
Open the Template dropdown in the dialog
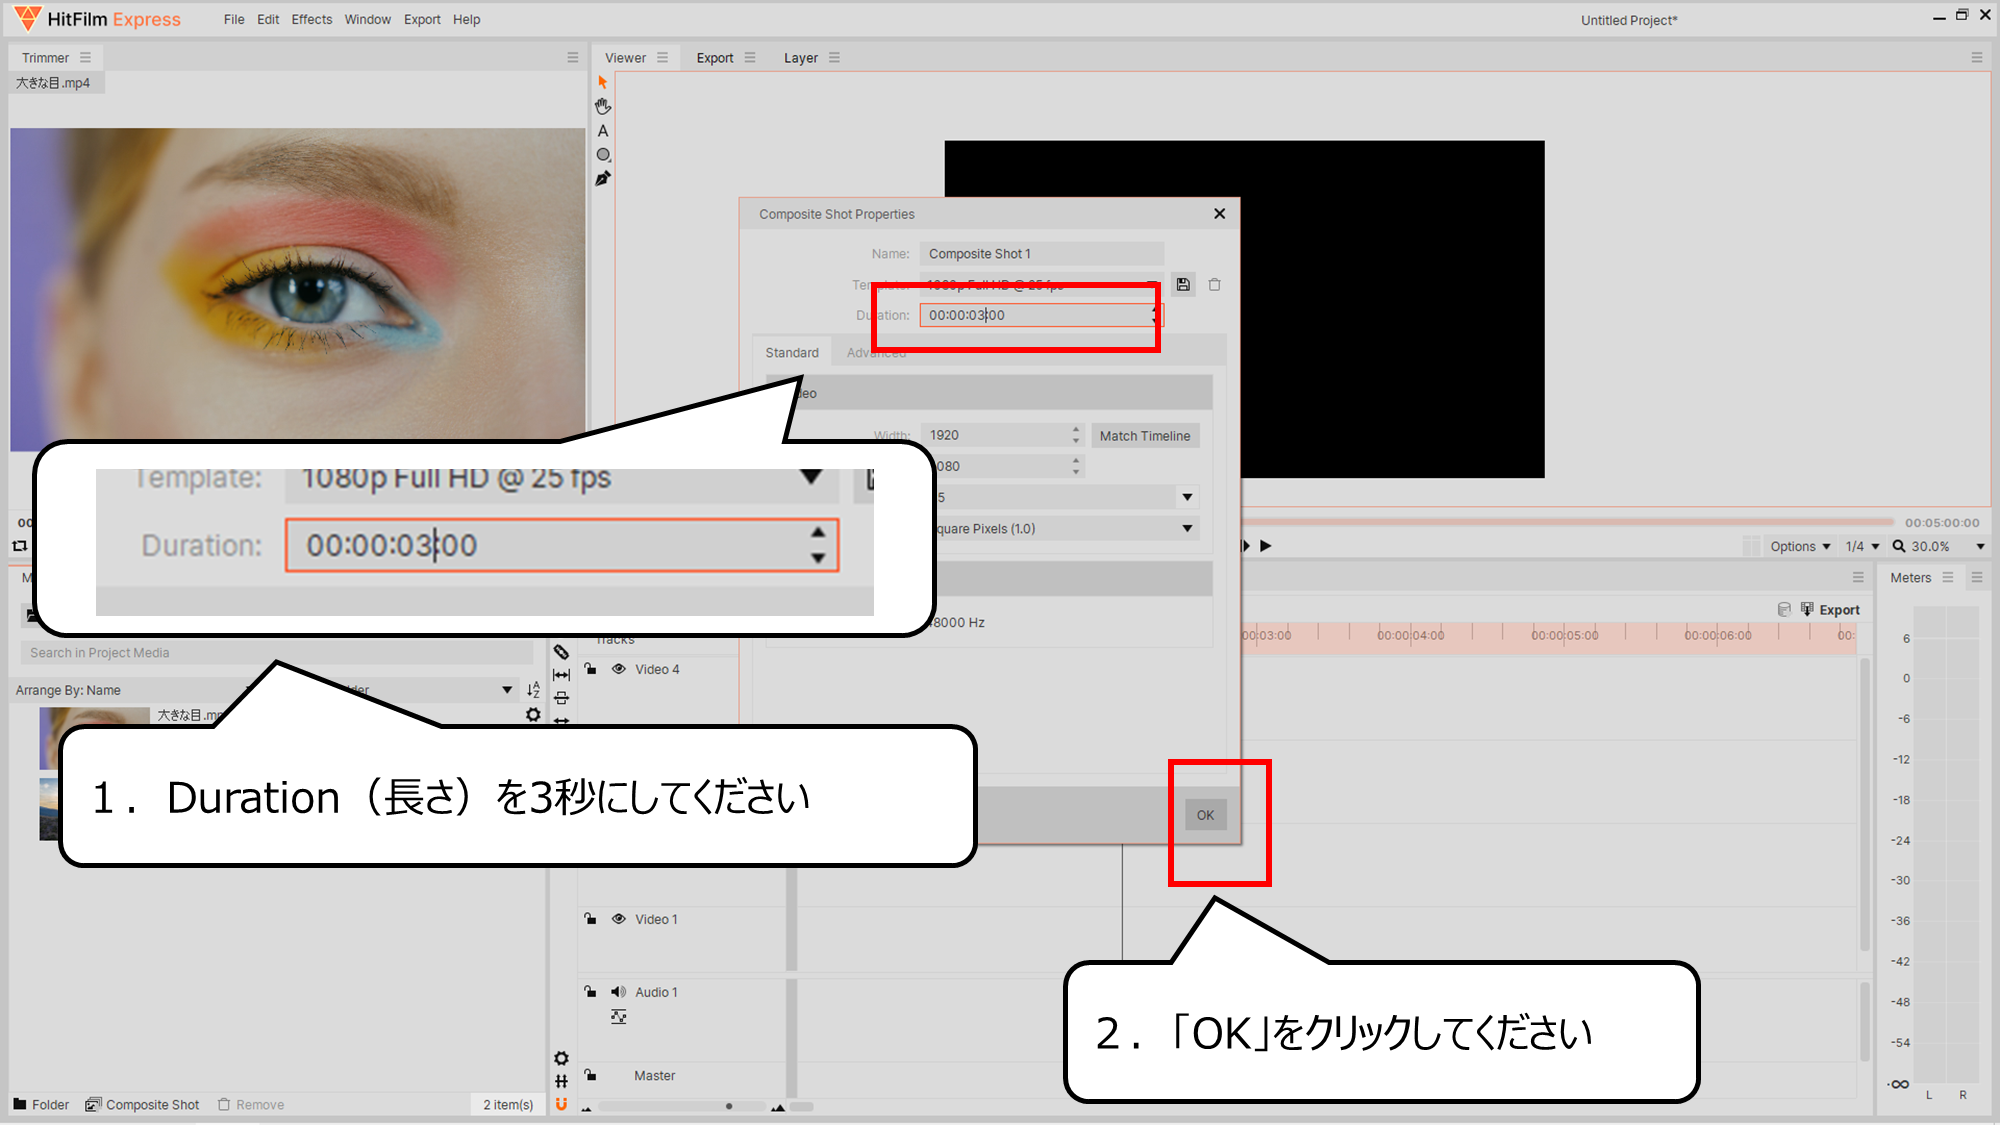pyautogui.click(x=1042, y=285)
